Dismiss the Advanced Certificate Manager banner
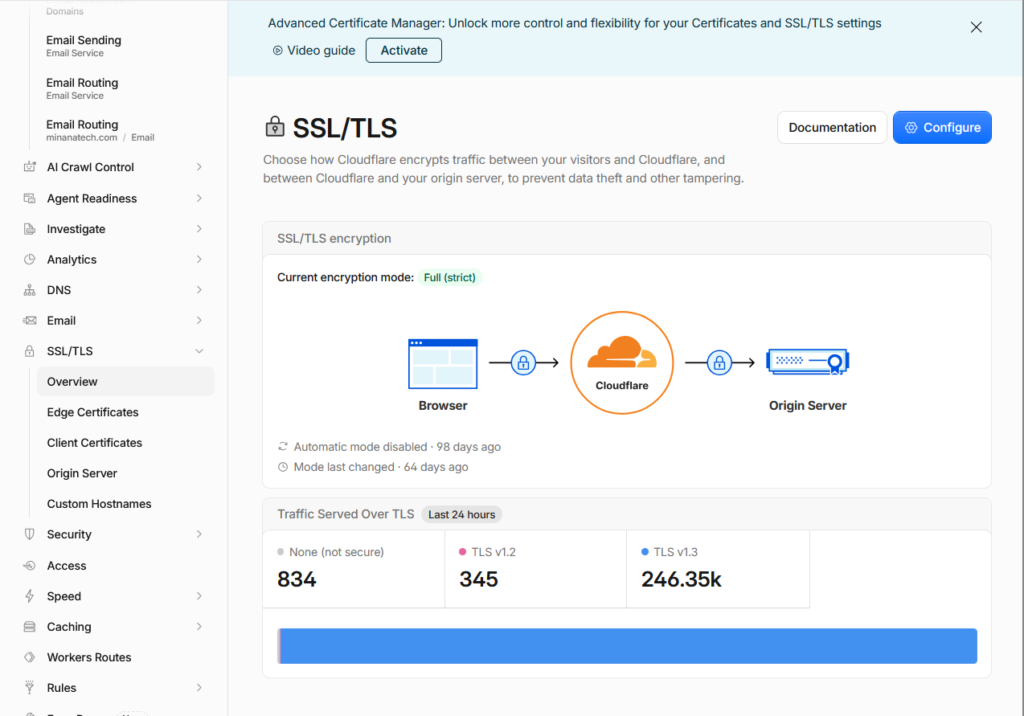 coord(976,27)
